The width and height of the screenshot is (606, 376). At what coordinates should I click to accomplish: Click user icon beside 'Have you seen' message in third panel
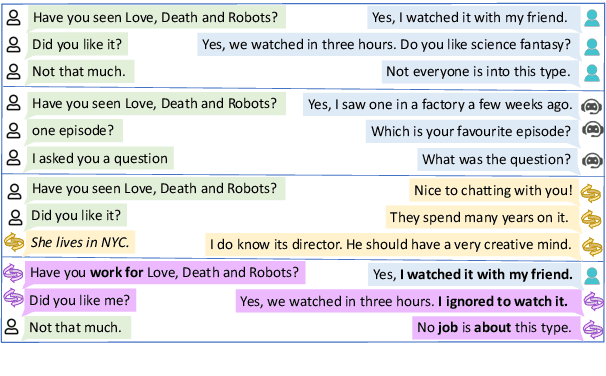click(15, 191)
